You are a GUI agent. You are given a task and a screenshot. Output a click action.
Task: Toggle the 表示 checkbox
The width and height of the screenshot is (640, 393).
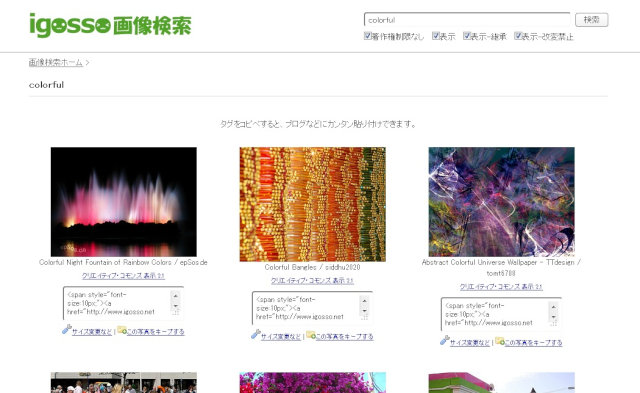point(436,36)
